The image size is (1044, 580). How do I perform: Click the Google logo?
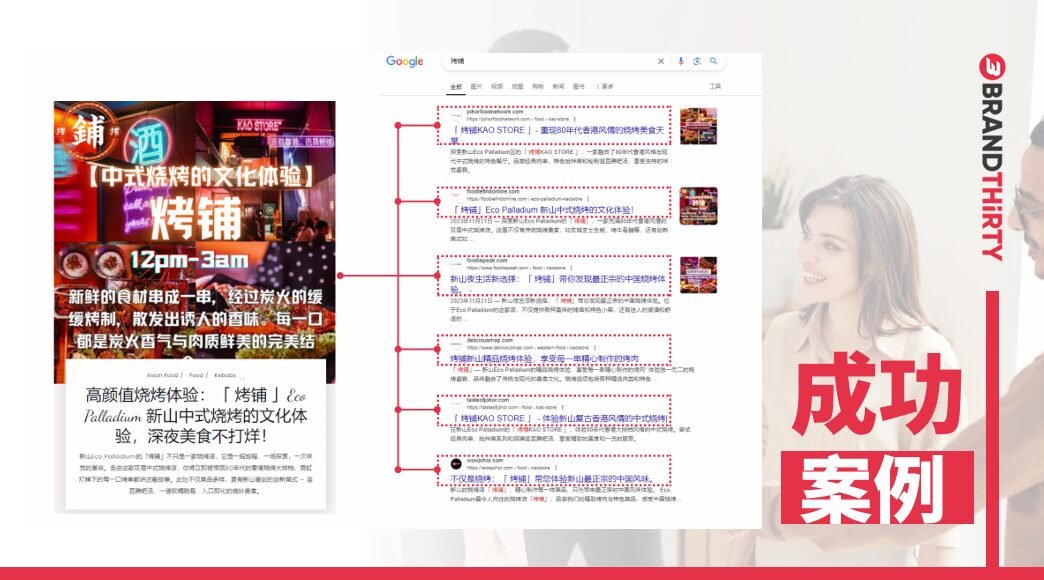click(x=405, y=62)
